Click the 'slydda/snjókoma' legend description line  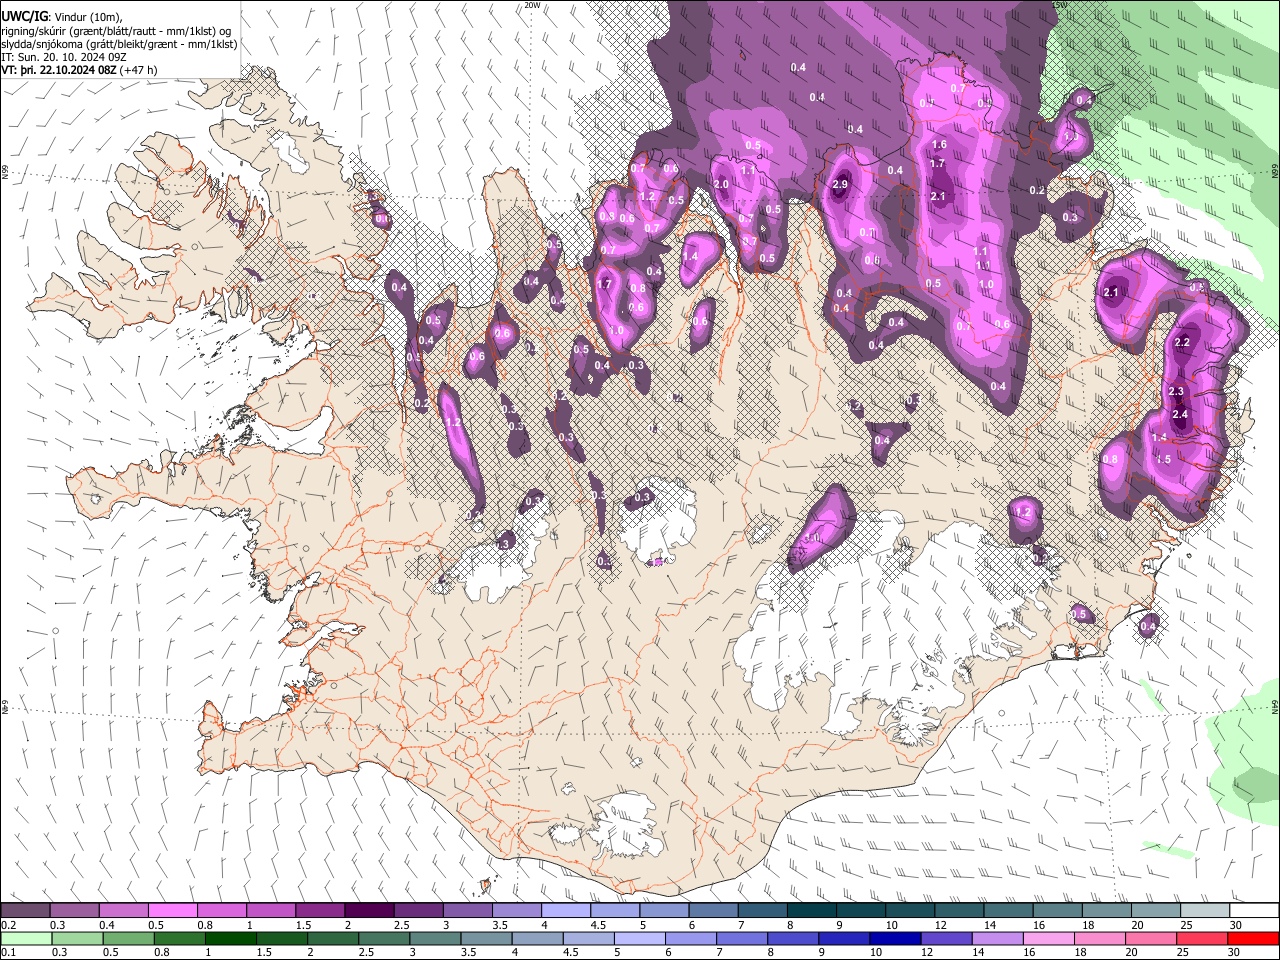click(119, 44)
